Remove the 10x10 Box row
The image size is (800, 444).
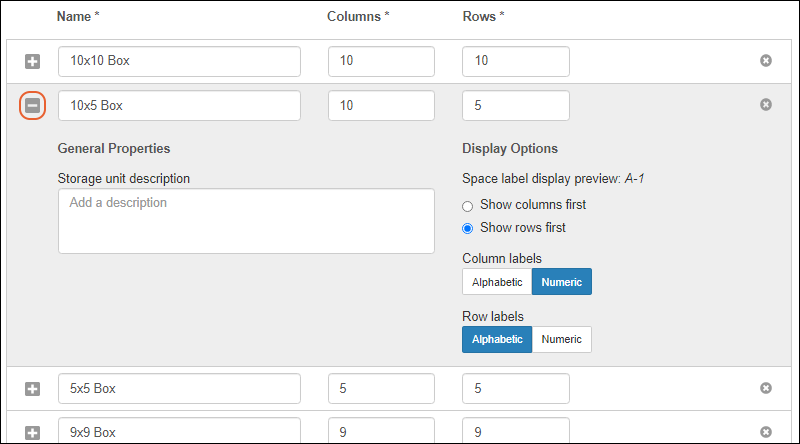(x=766, y=61)
